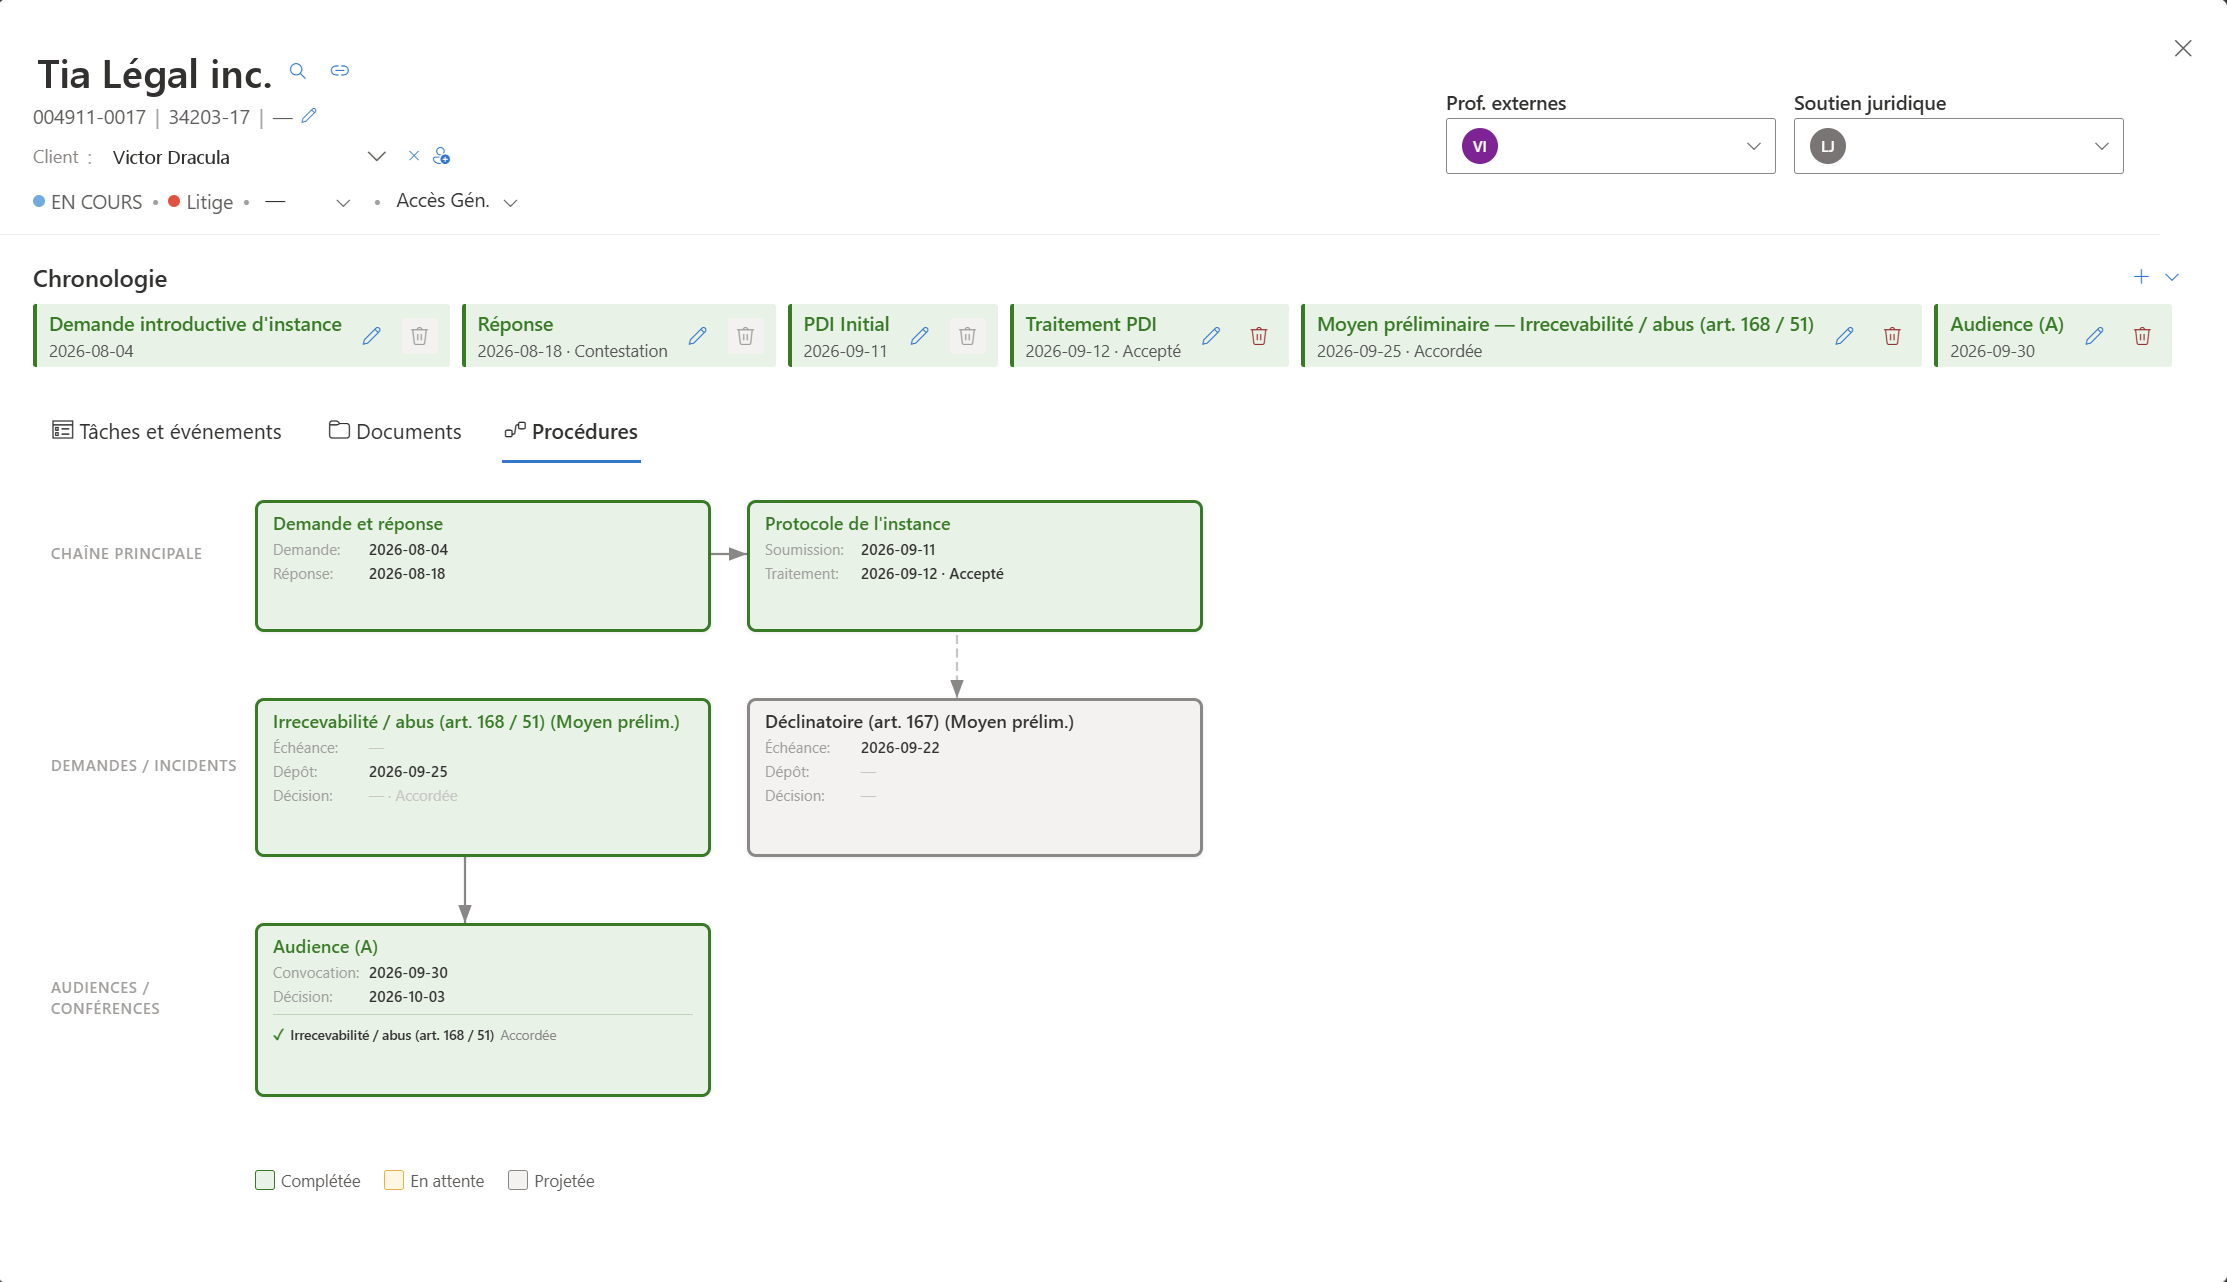
Task: Expand the Client dropdown chevron
Action: point(377,156)
